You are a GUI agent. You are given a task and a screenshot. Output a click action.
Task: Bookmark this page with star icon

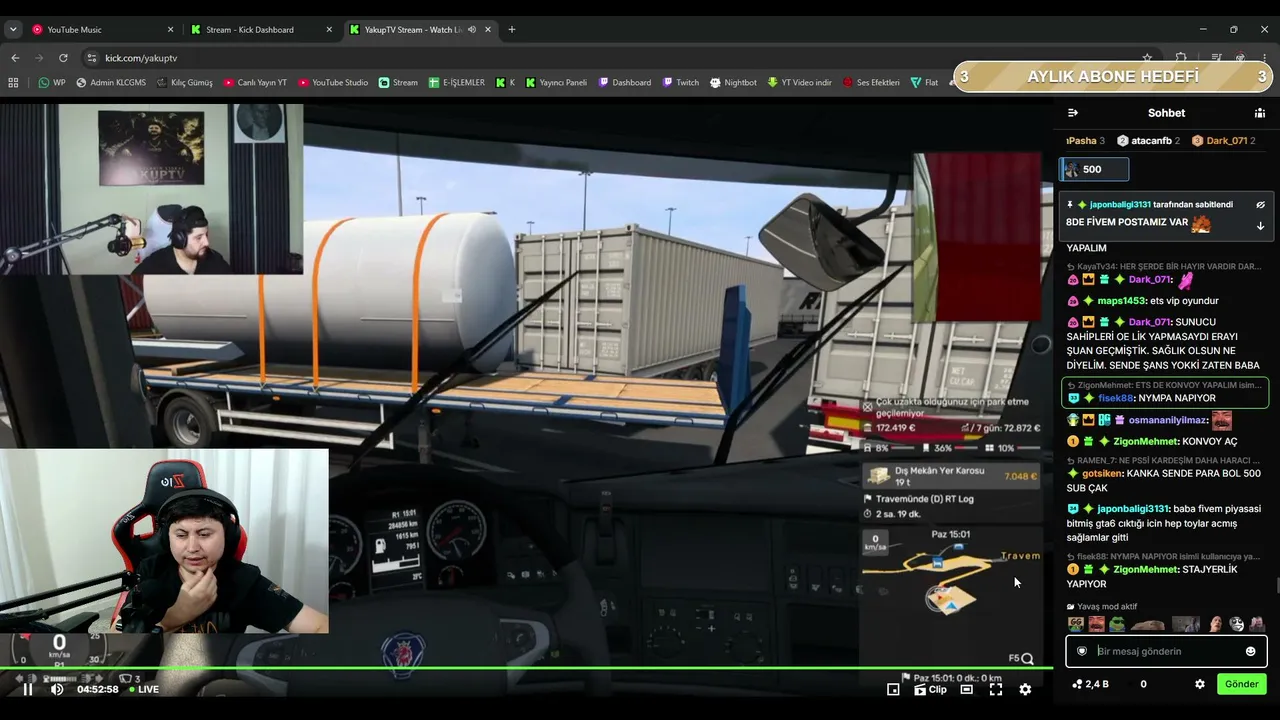(1147, 58)
